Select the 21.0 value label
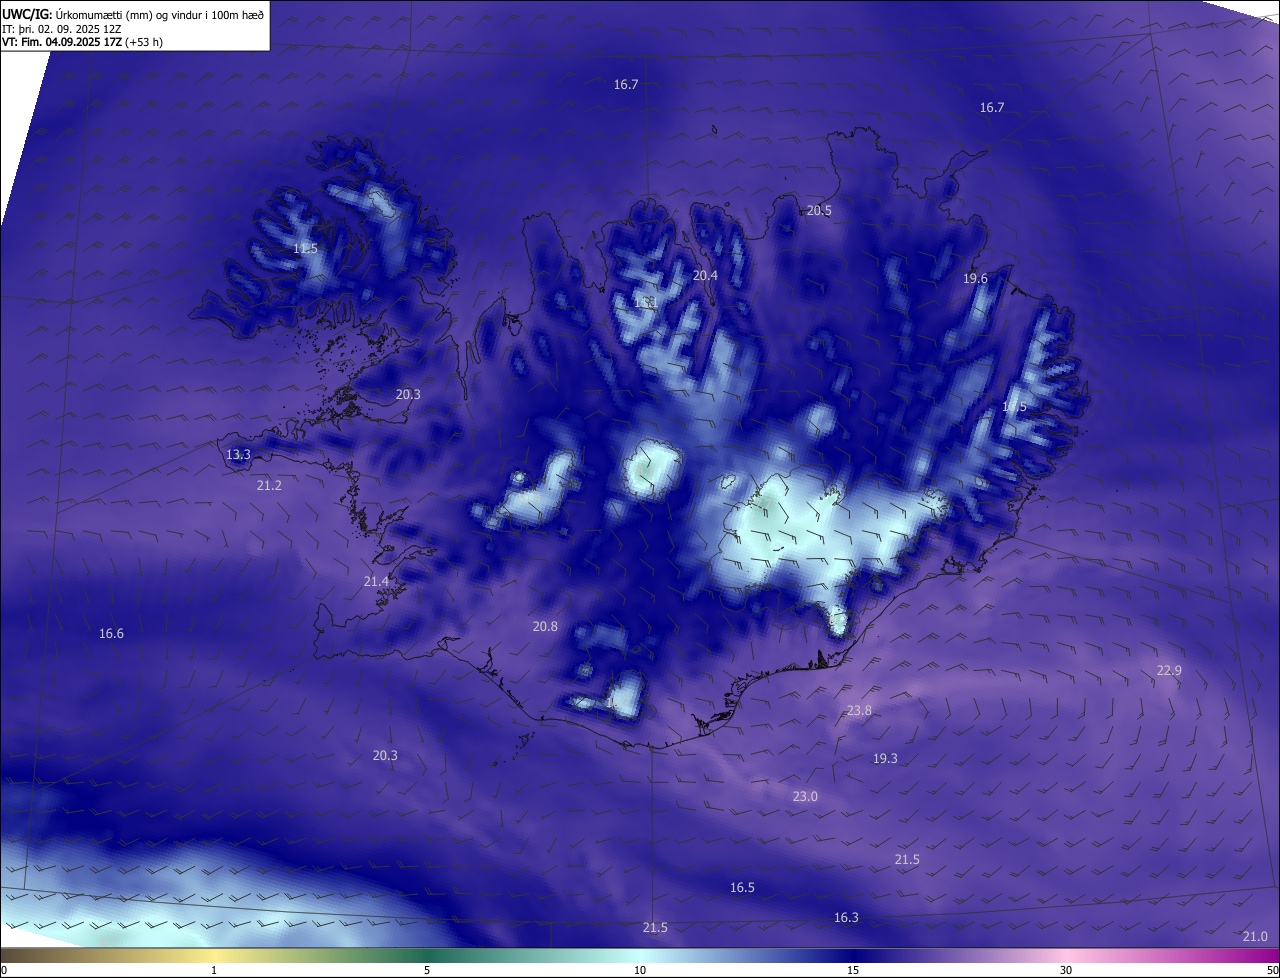 pos(1255,937)
